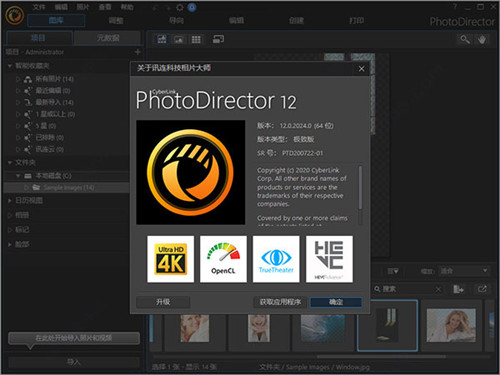The width and height of the screenshot is (500, 375).
Task: Select the zoom magnifier tool
Action: click(465, 39)
